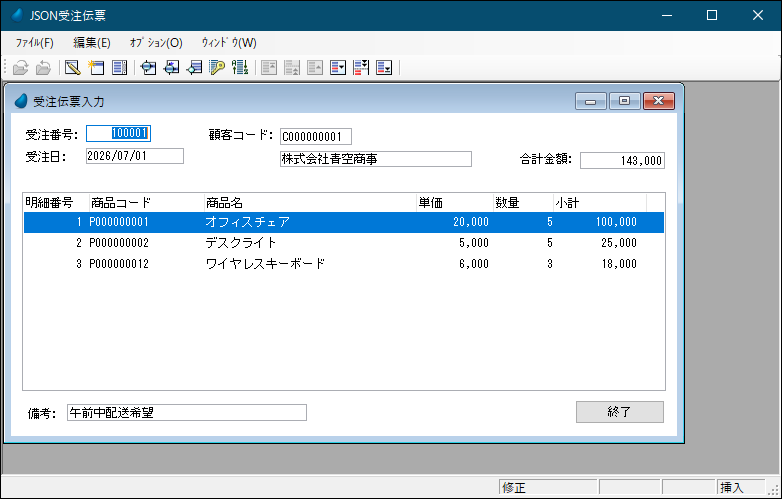
Task: Click the water drop icon in 受注伝票入力 title
Action: (21, 101)
